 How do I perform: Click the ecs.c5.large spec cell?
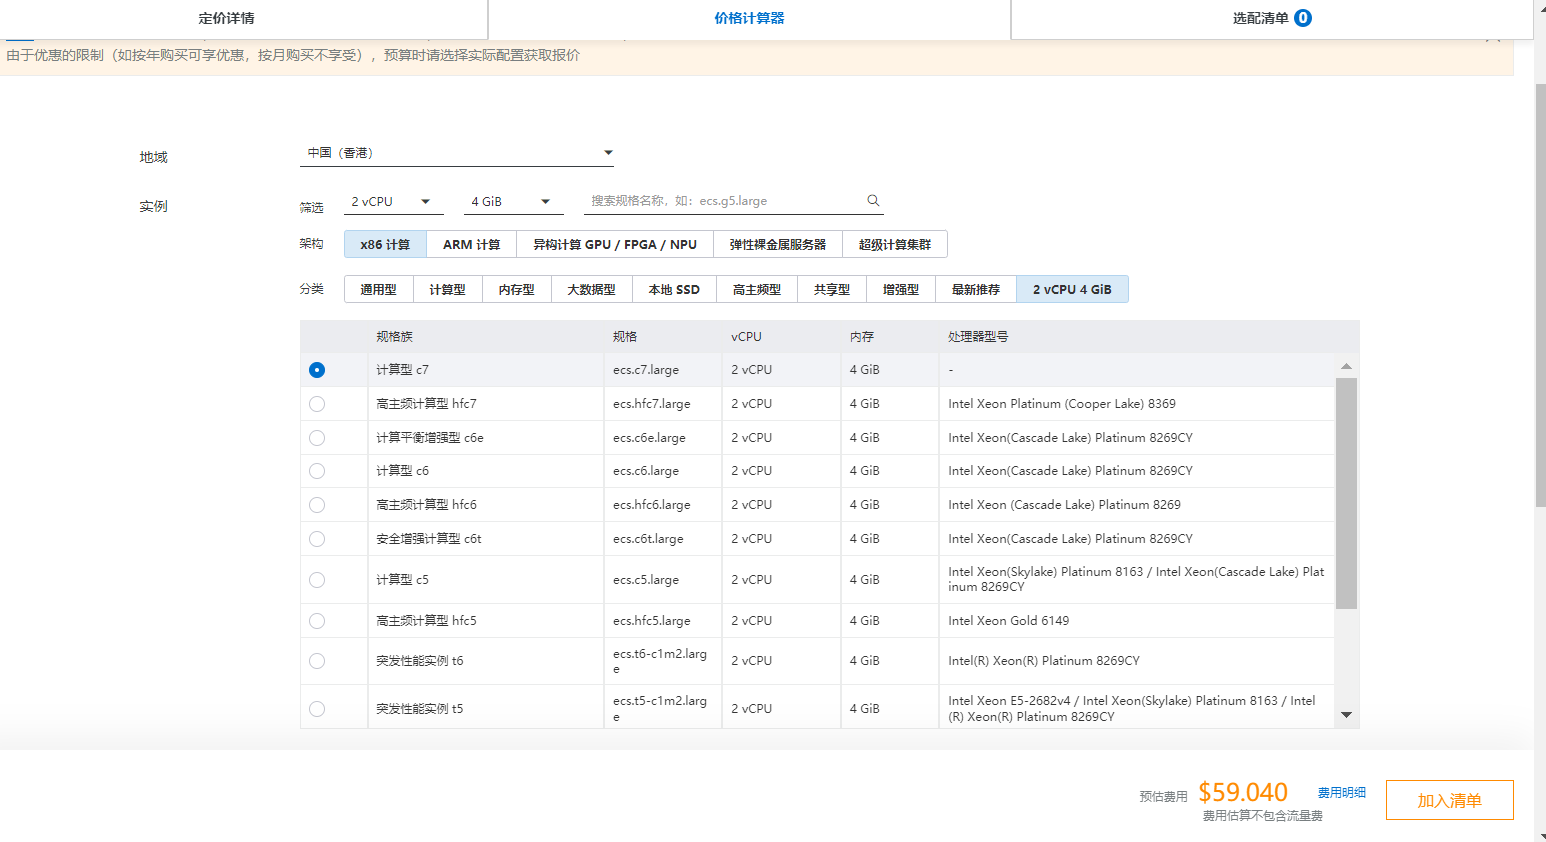(x=663, y=580)
